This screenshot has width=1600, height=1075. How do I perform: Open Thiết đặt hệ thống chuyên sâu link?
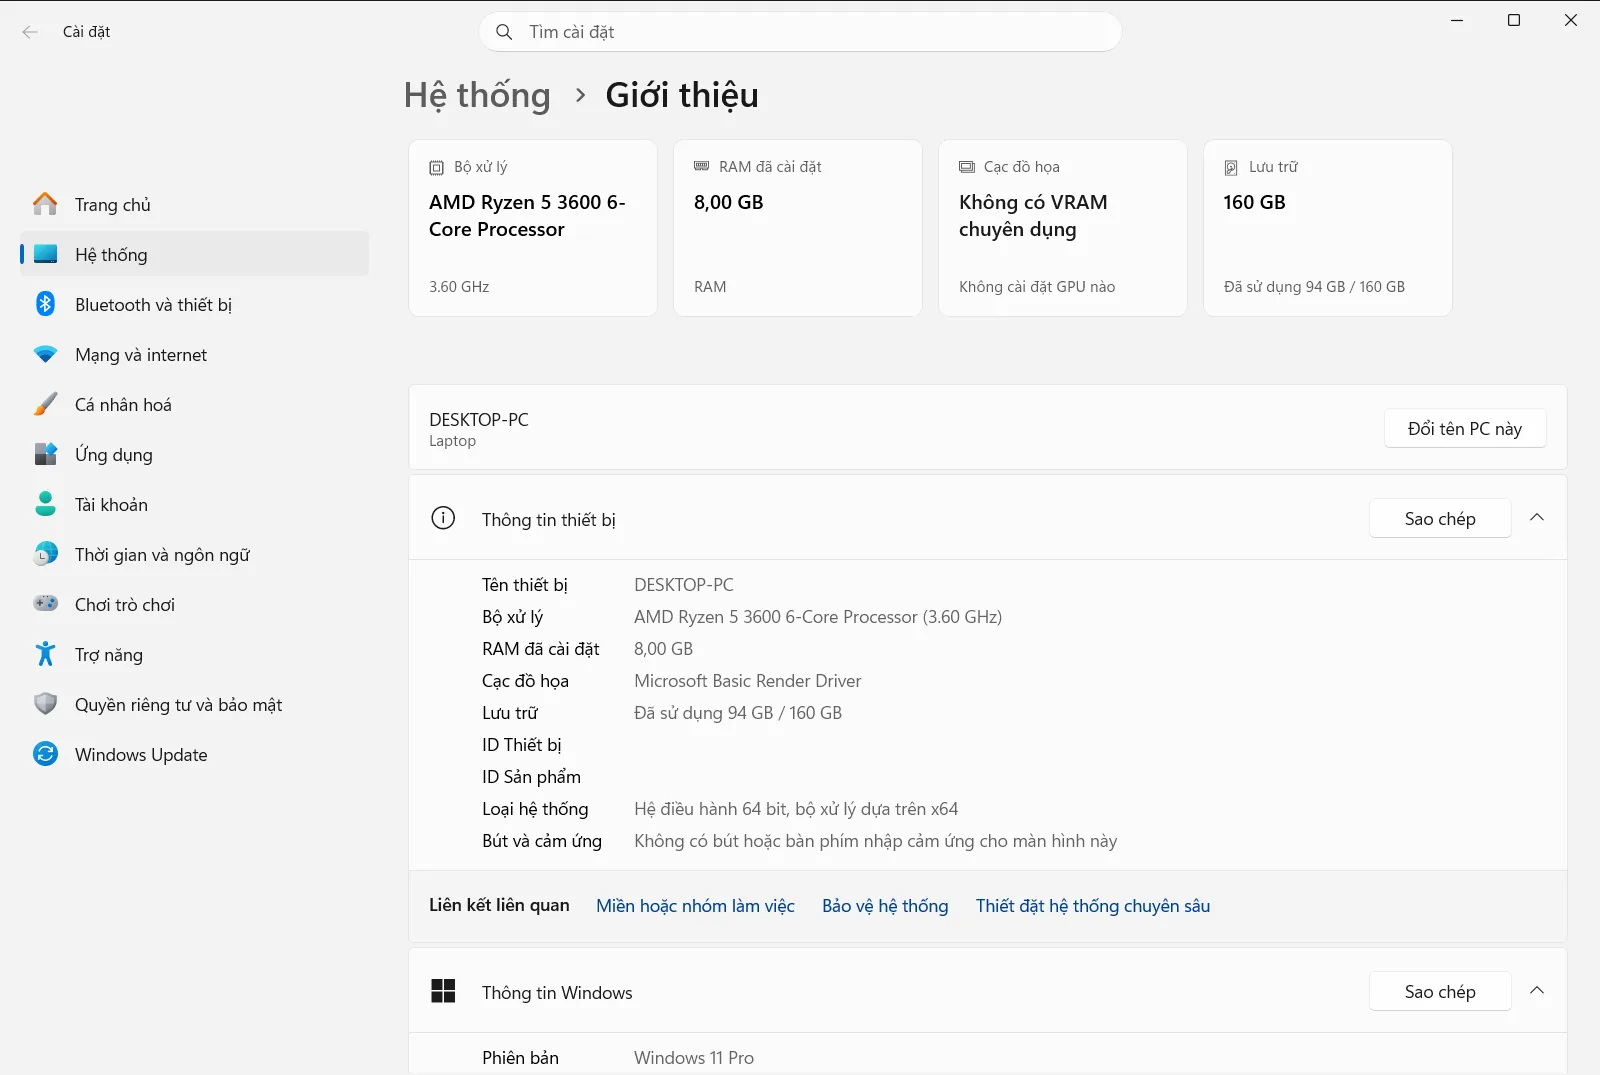coord(1093,906)
